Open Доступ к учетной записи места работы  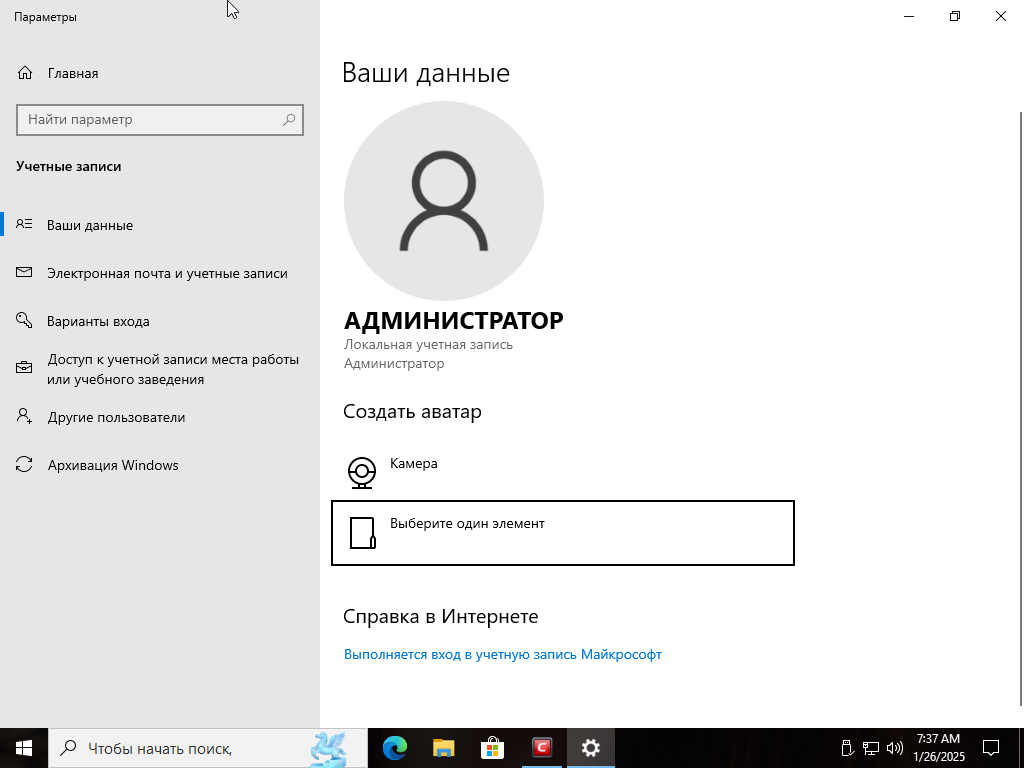tap(160, 369)
